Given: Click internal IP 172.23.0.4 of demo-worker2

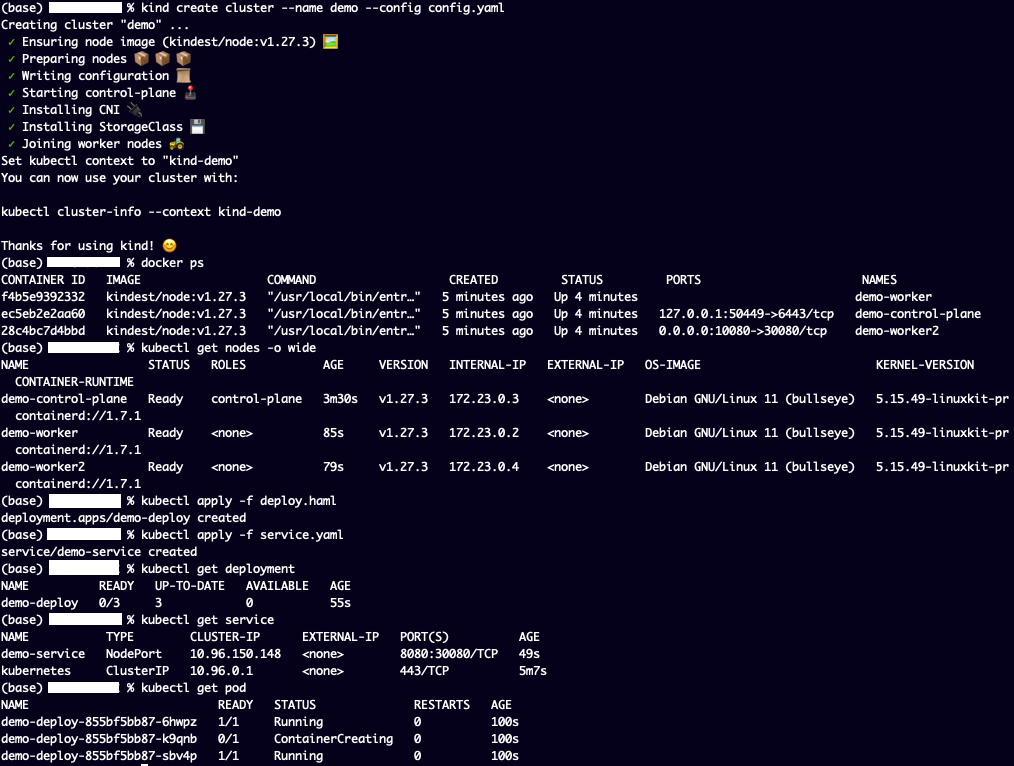Looking at the screenshot, I should coord(484,467).
